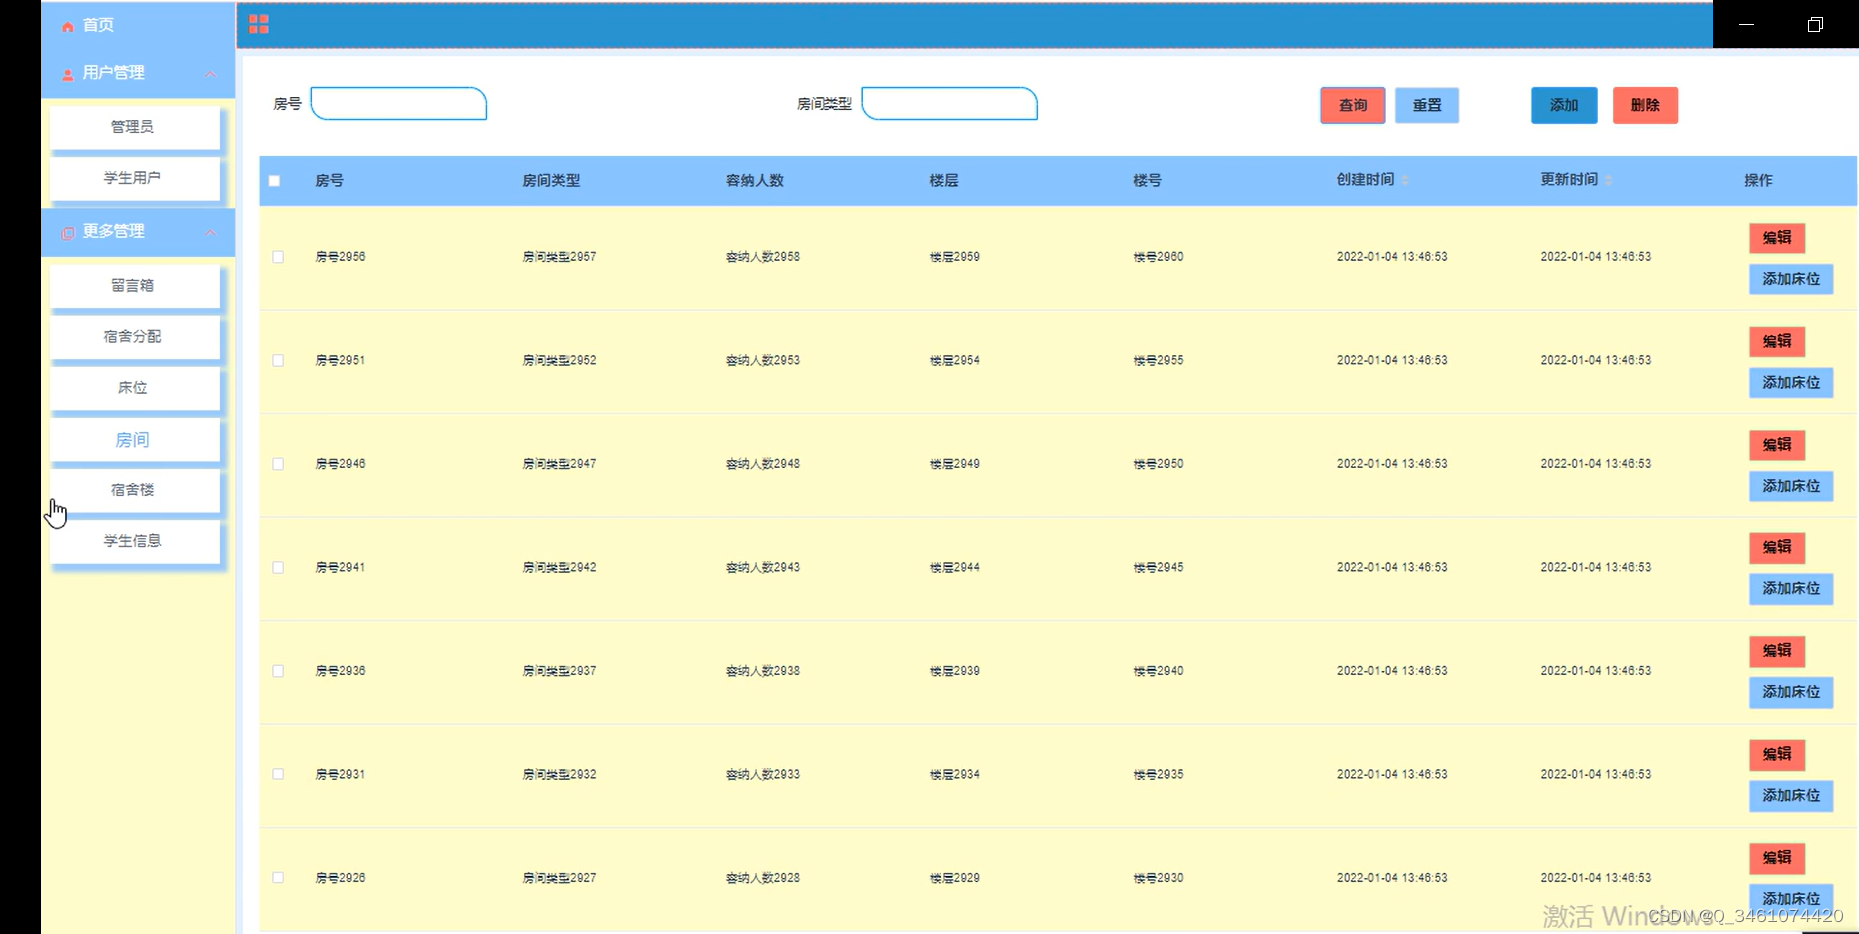The width and height of the screenshot is (1859, 934).
Task: Collapse the 用户管理 section chevron
Action: (211, 74)
